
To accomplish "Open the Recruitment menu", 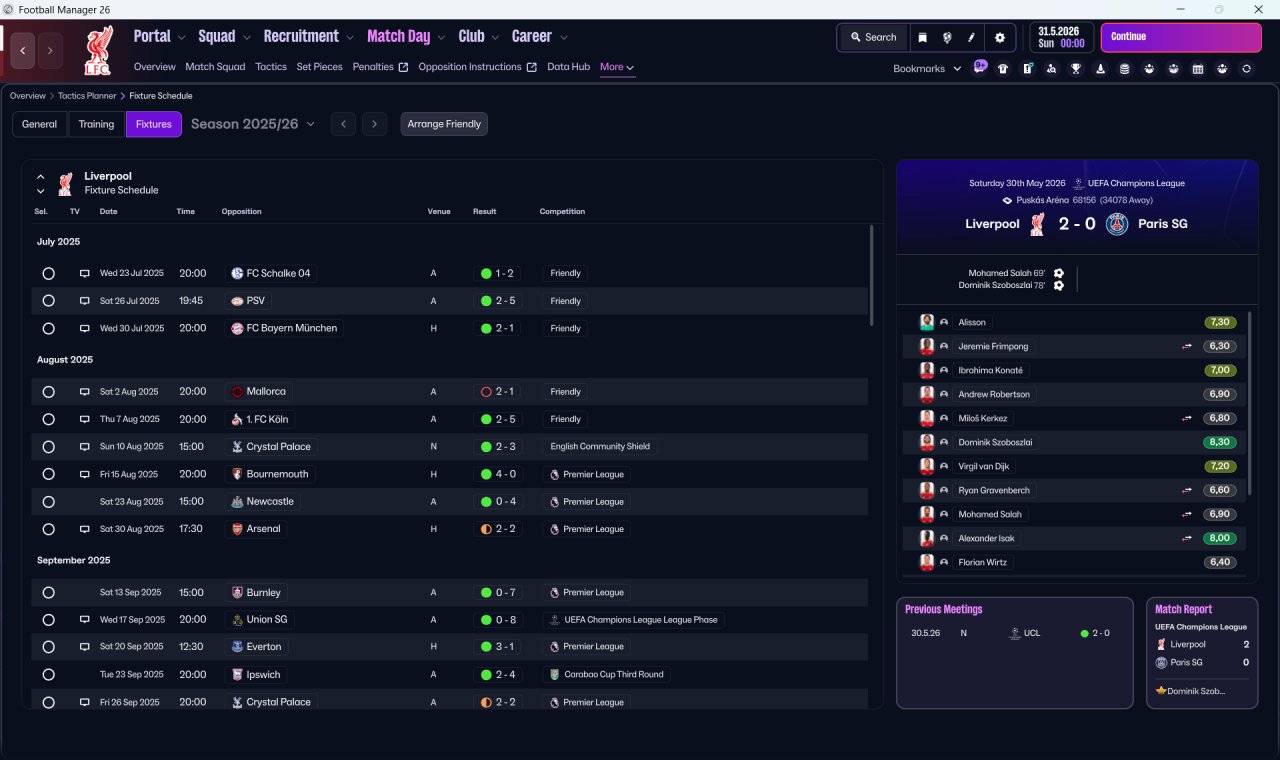I will tap(308, 36).
